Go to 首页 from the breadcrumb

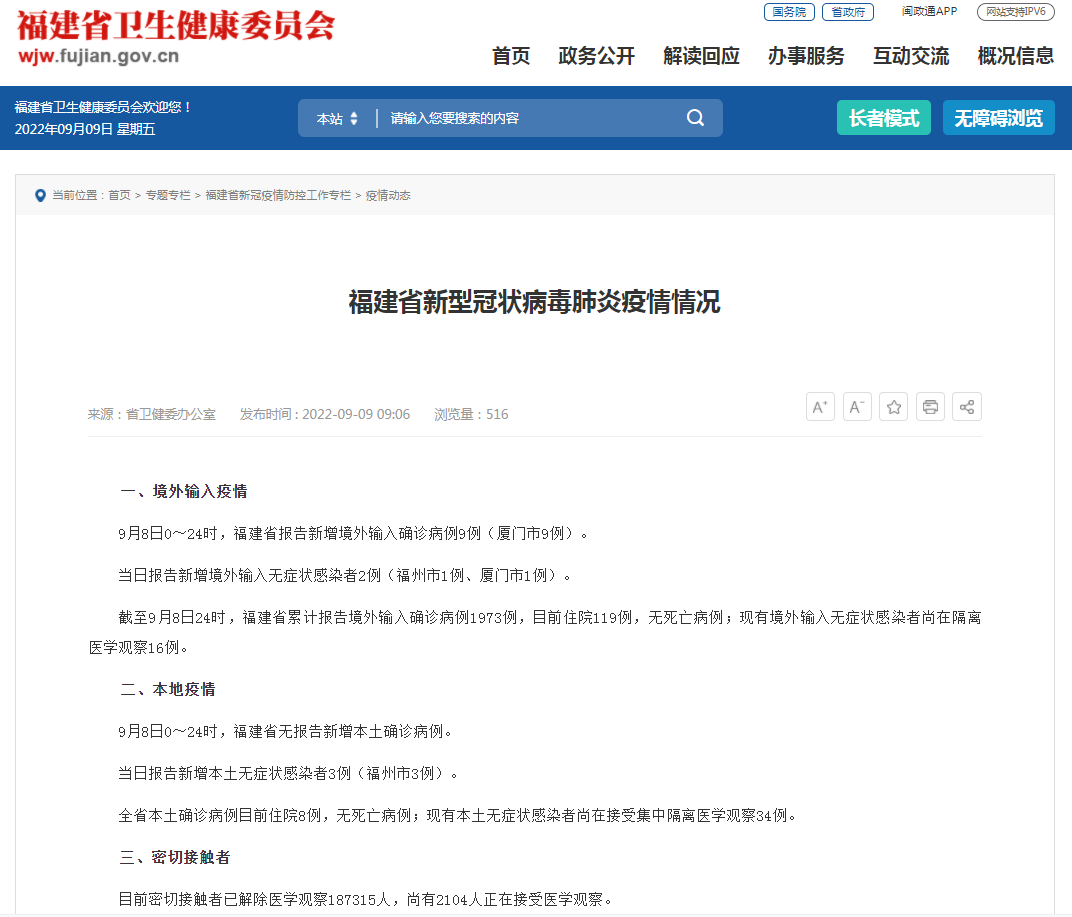pos(120,196)
